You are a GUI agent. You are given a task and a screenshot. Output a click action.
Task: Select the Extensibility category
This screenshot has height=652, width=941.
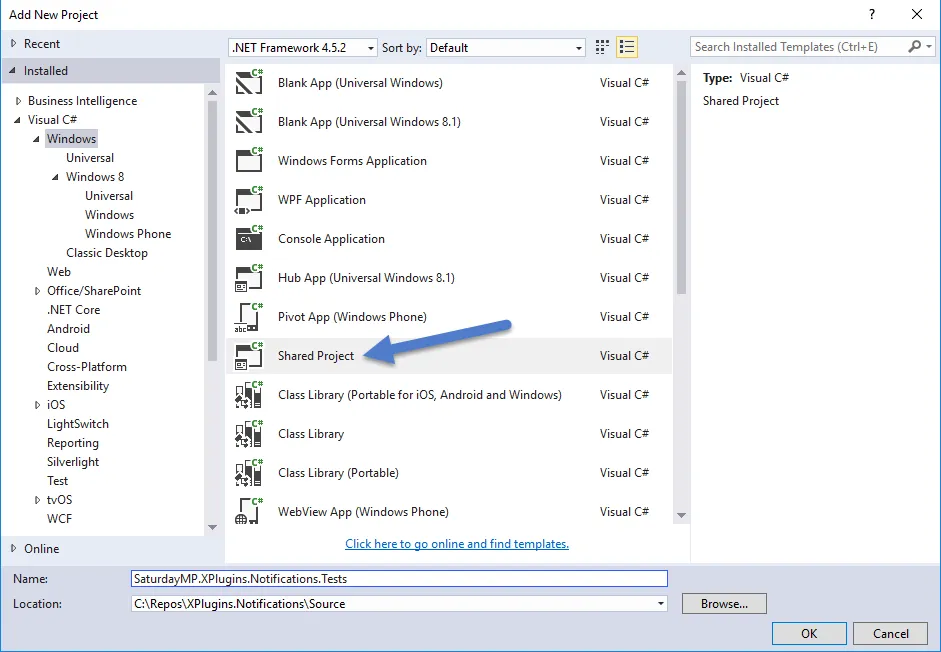(78, 386)
